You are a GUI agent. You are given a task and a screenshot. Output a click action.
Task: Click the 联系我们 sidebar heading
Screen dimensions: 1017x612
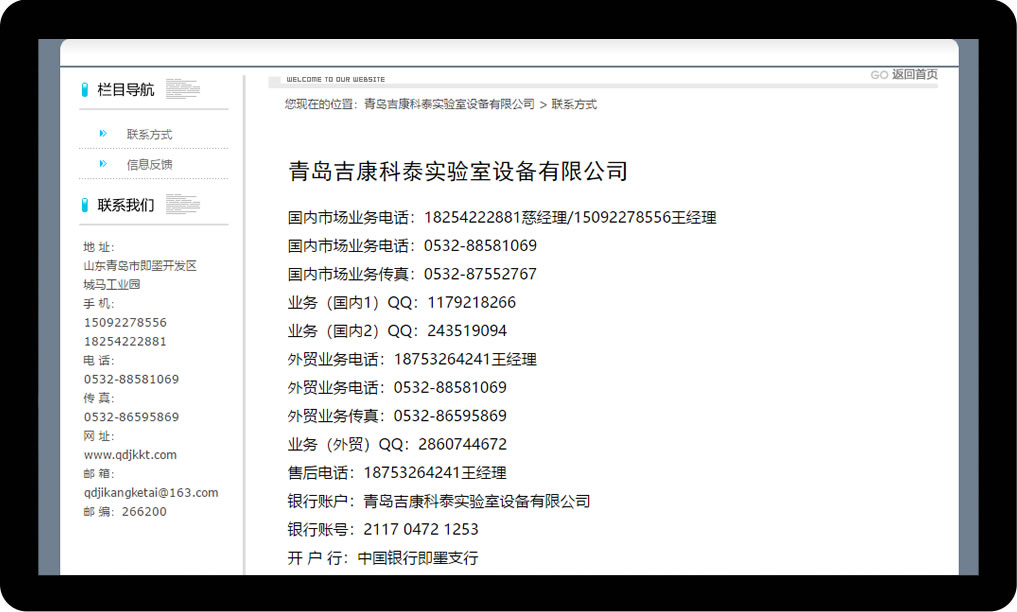click(126, 205)
